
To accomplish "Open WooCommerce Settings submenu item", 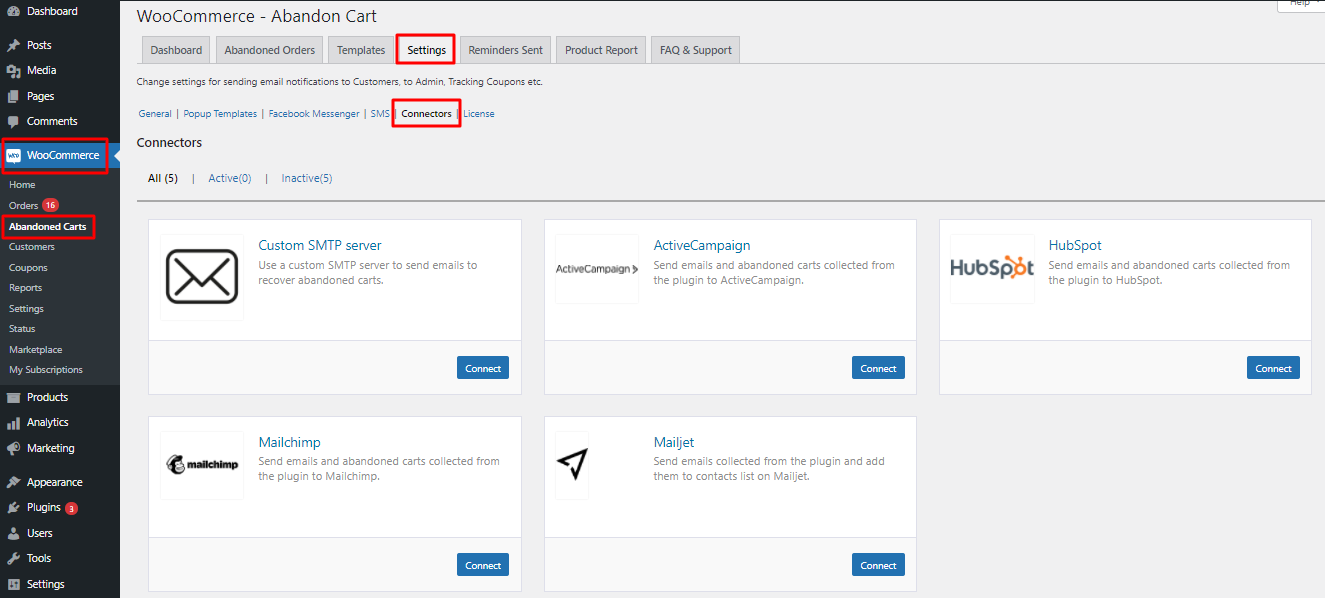I will pyautogui.click(x=26, y=309).
